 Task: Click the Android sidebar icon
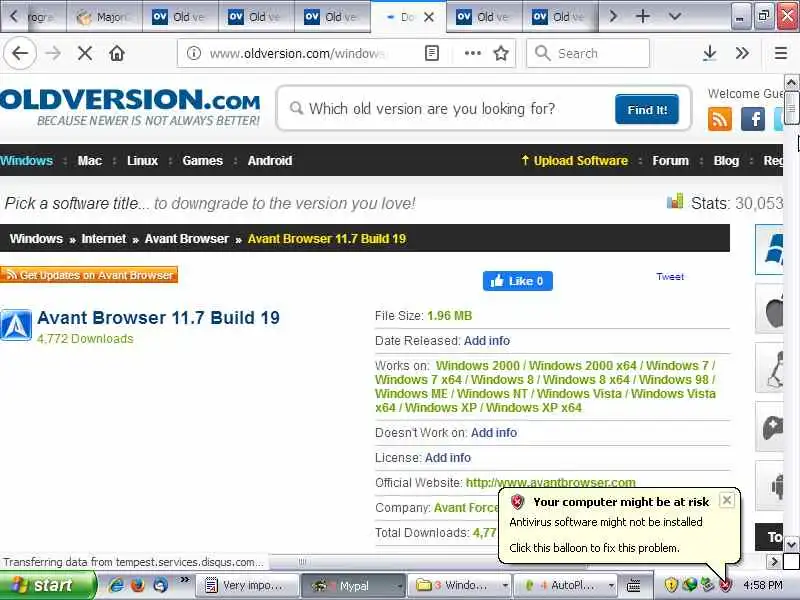click(769, 486)
